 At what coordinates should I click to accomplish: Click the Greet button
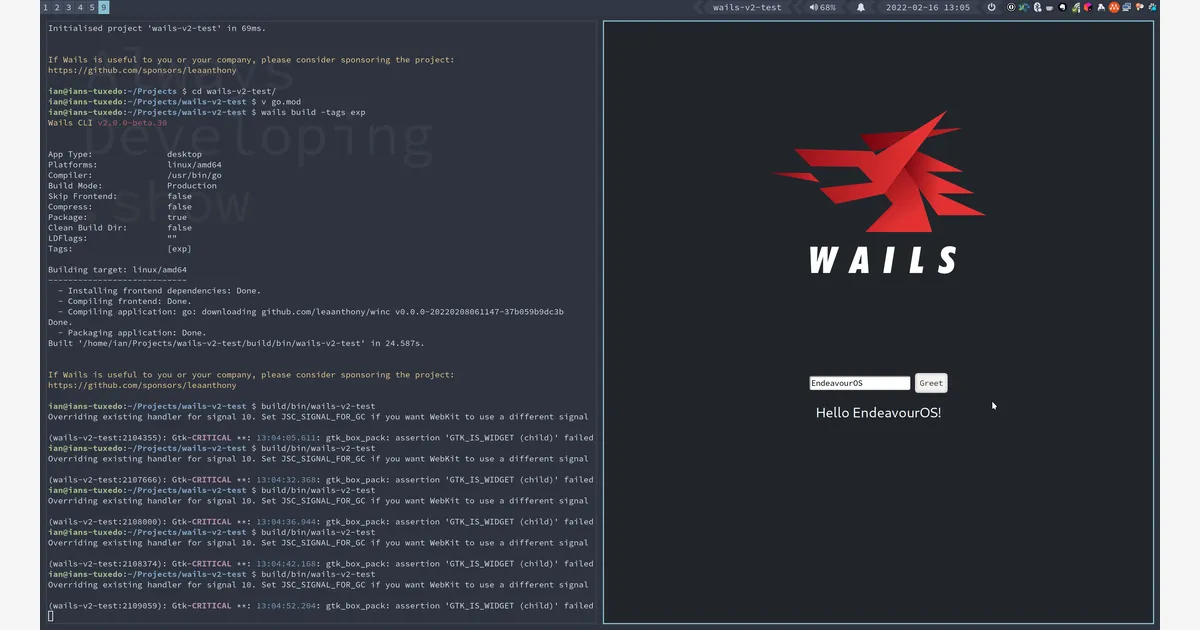[931, 383]
